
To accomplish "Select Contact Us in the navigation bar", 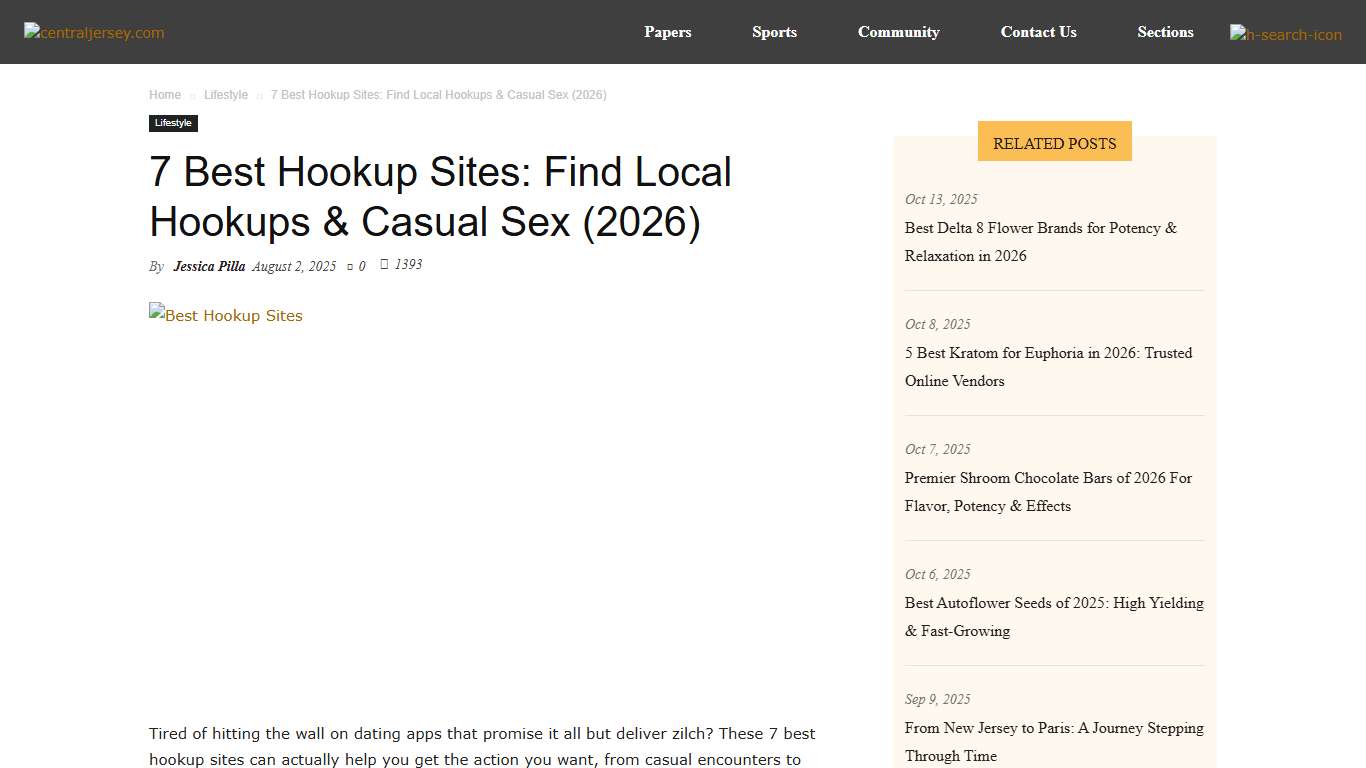I will 1038,32.
